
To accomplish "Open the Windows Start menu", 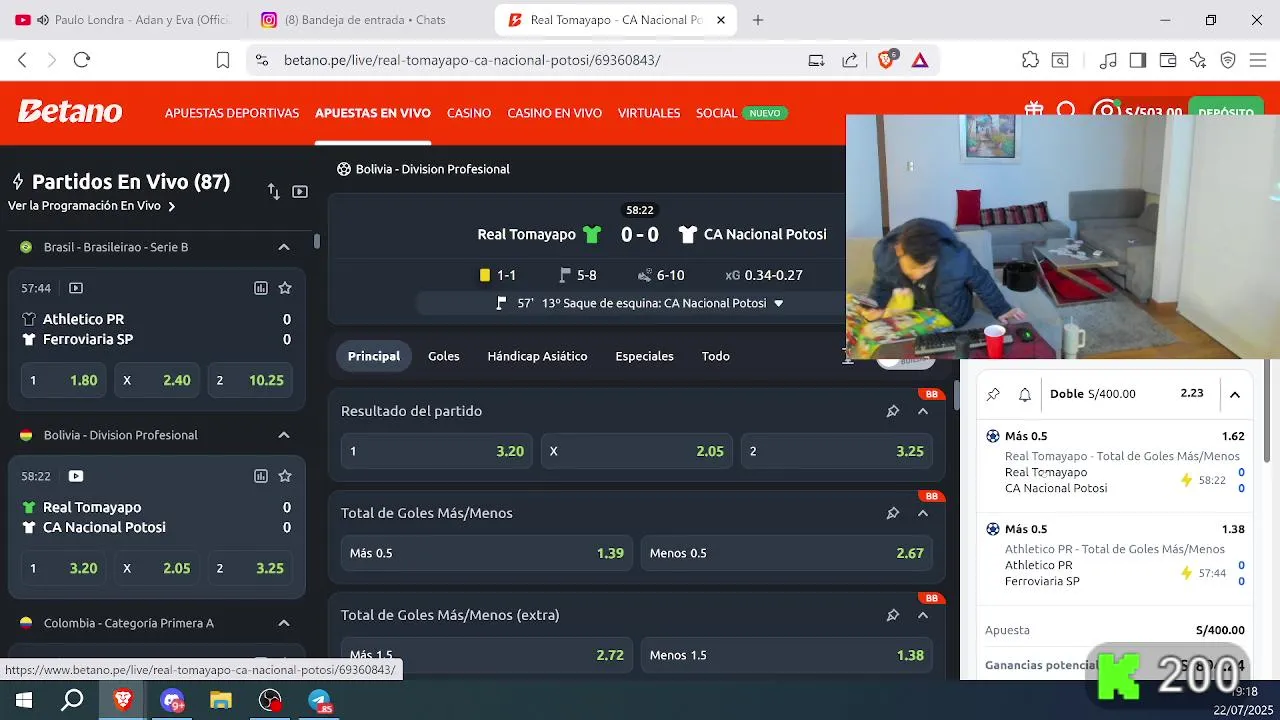I will 24,701.
